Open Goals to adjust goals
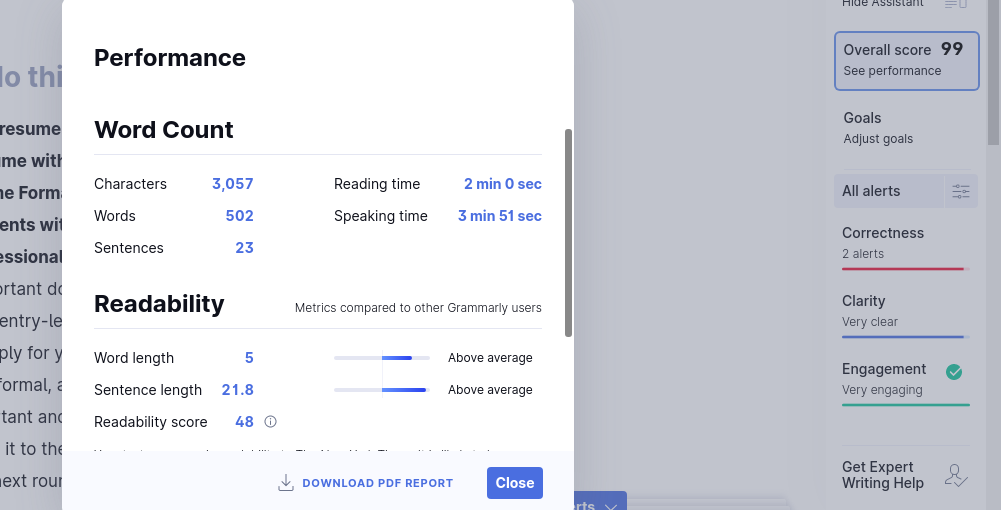The width and height of the screenshot is (1001, 510). coord(878,127)
